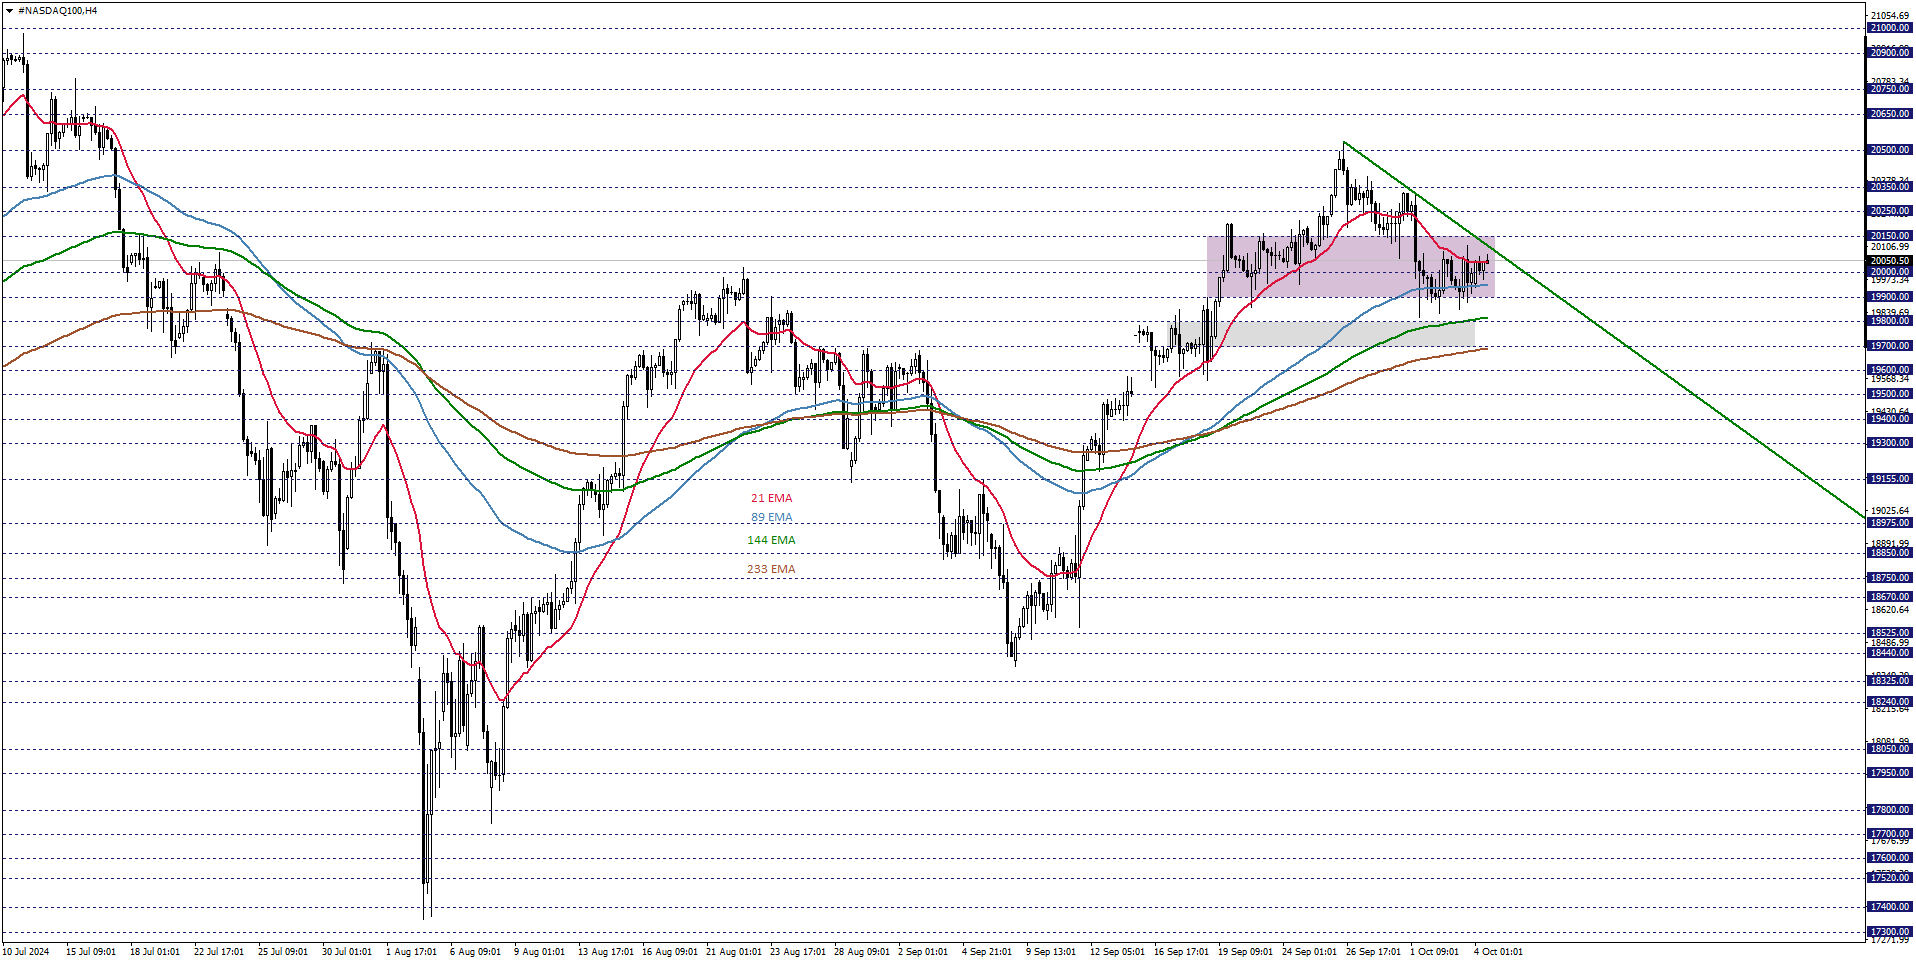Click the 19700.00 price level label

click(1890, 346)
